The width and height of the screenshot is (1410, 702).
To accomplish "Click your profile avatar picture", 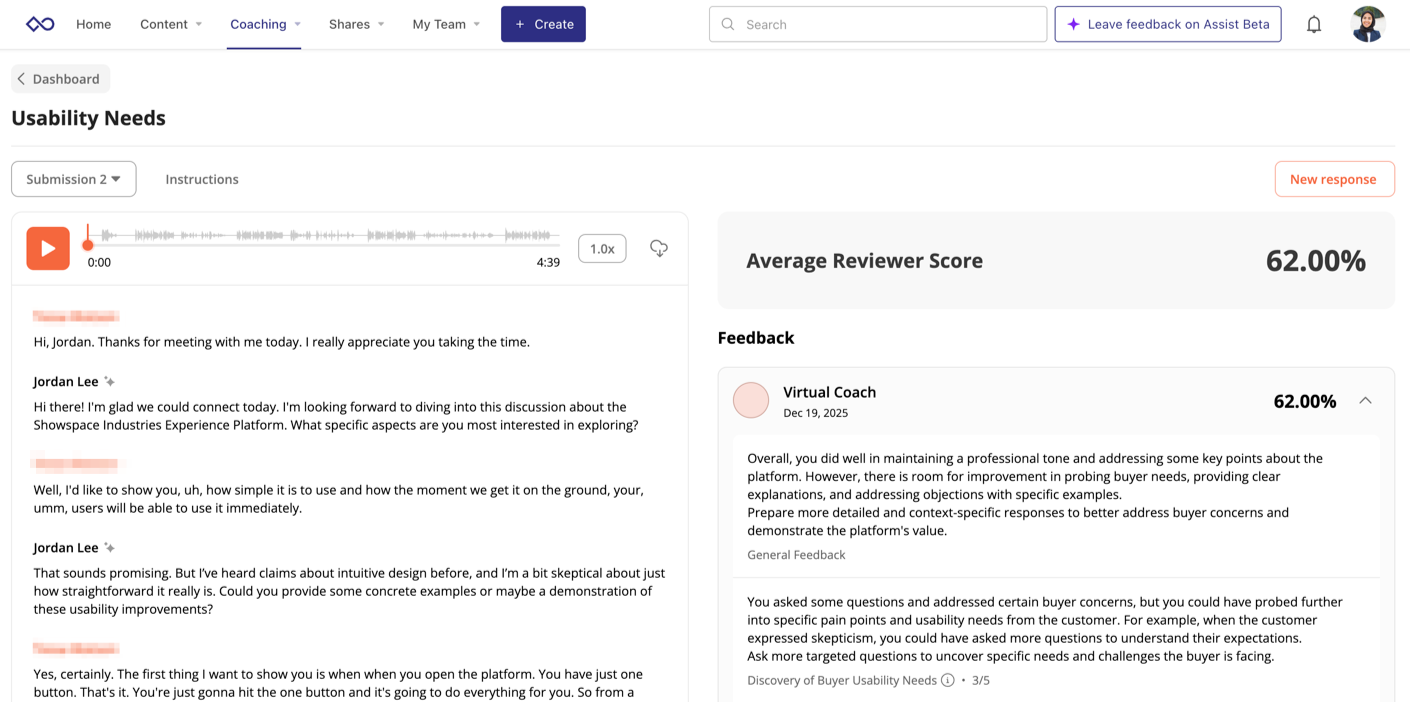I will [1367, 23].
